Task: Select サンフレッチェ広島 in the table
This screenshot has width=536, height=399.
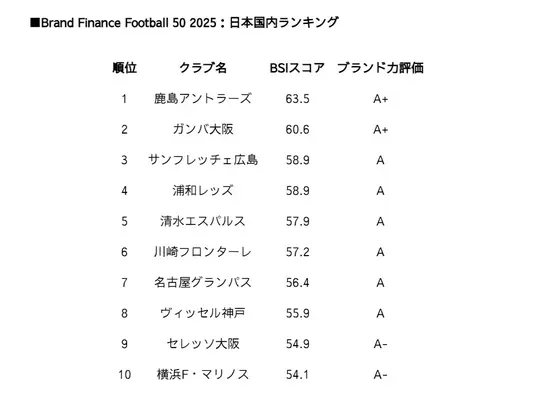Action: tap(203, 160)
